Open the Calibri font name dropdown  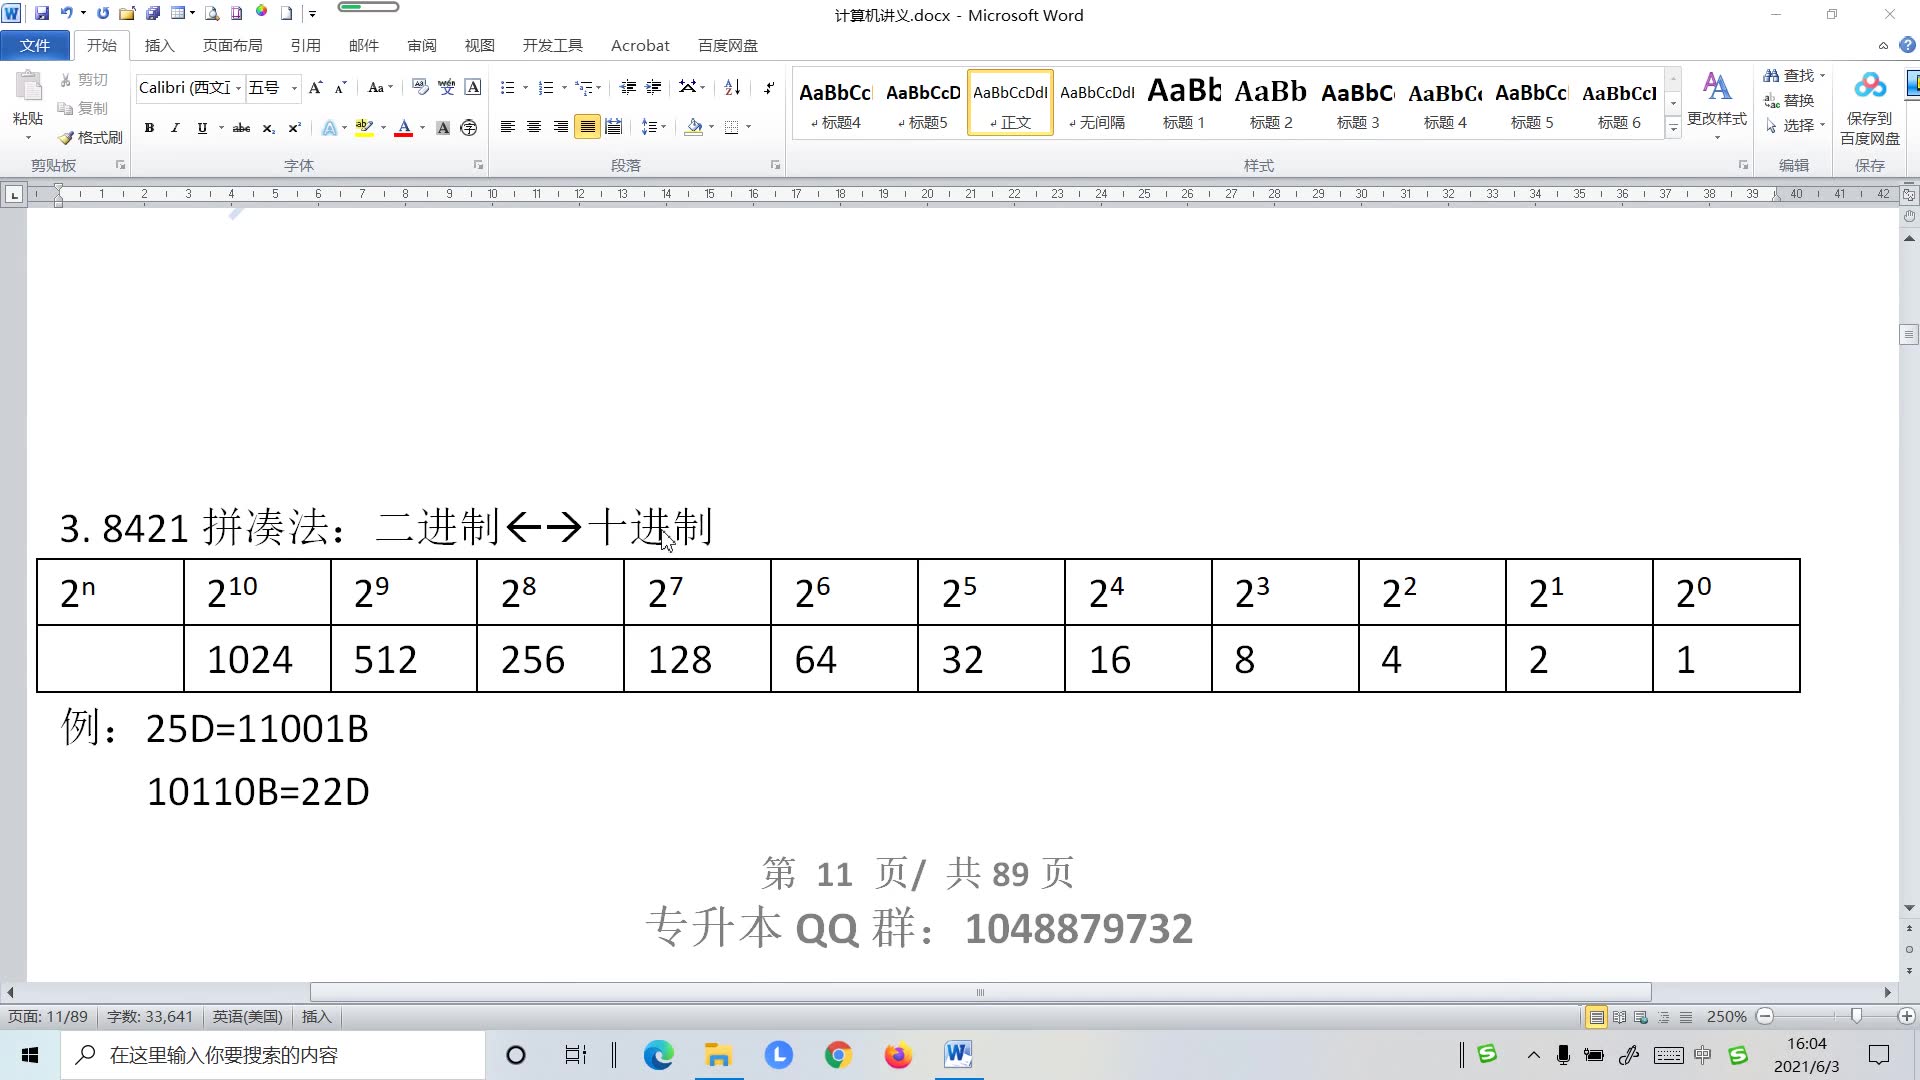[x=238, y=88]
